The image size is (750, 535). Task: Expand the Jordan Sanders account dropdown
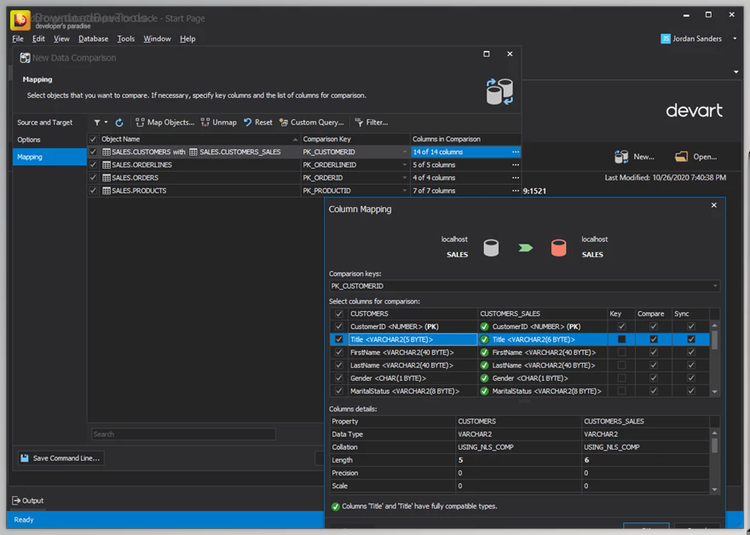735,39
